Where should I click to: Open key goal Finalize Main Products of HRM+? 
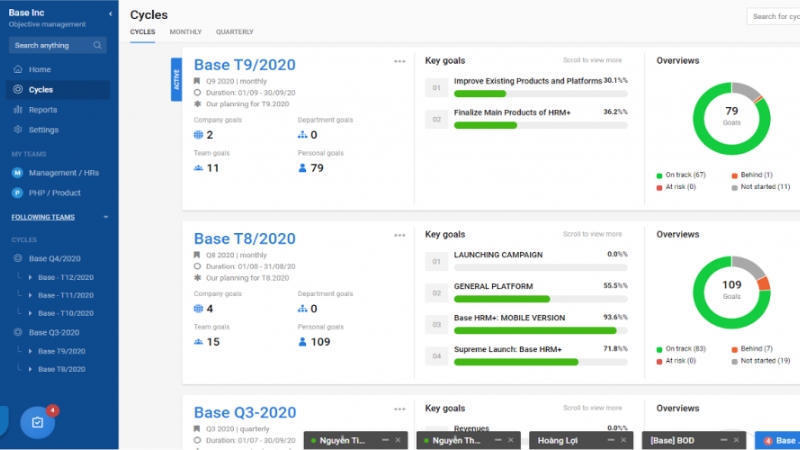tap(512, 113)
